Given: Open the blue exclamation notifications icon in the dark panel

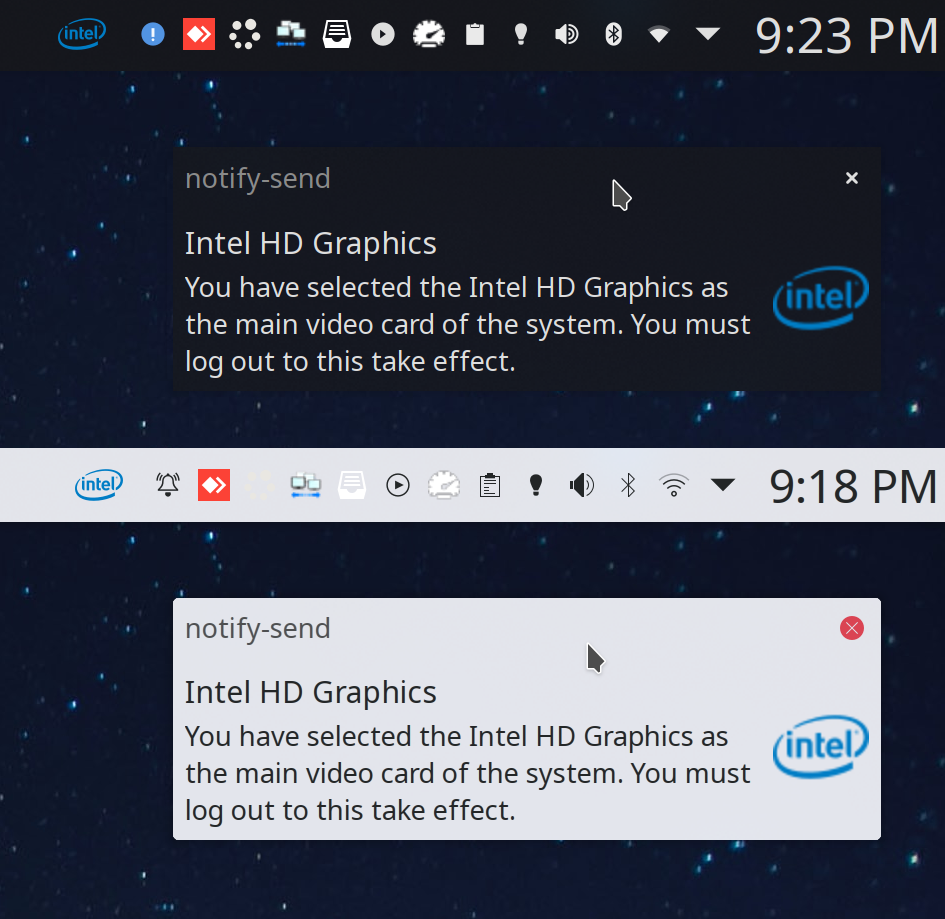Looking at the screenshot, I should point(153,34).
